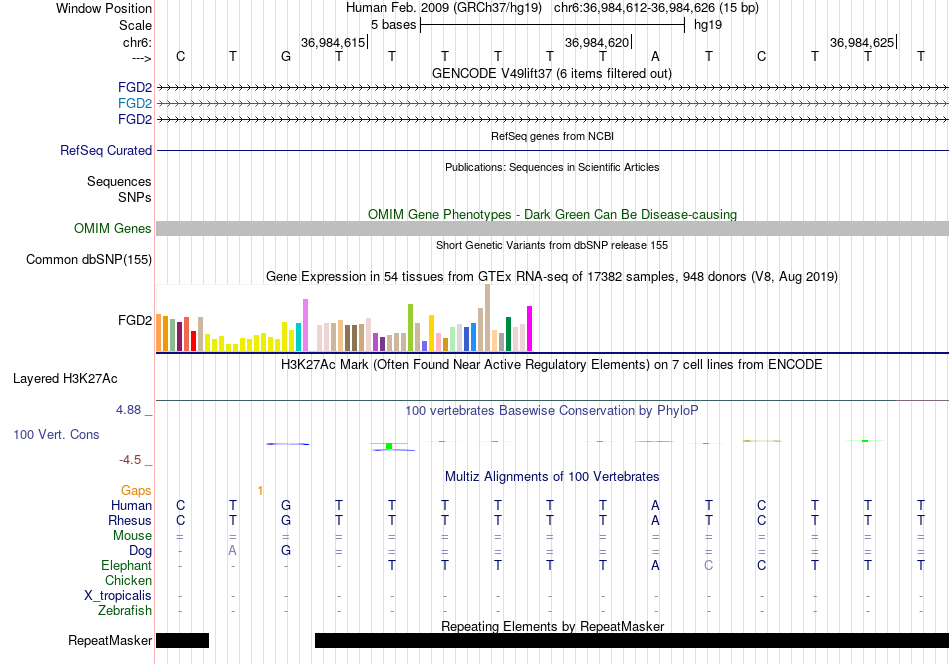Click the tallest tan bar in GTEx chart
This screenshot has width=950, height=664.
tap(487, 317)
